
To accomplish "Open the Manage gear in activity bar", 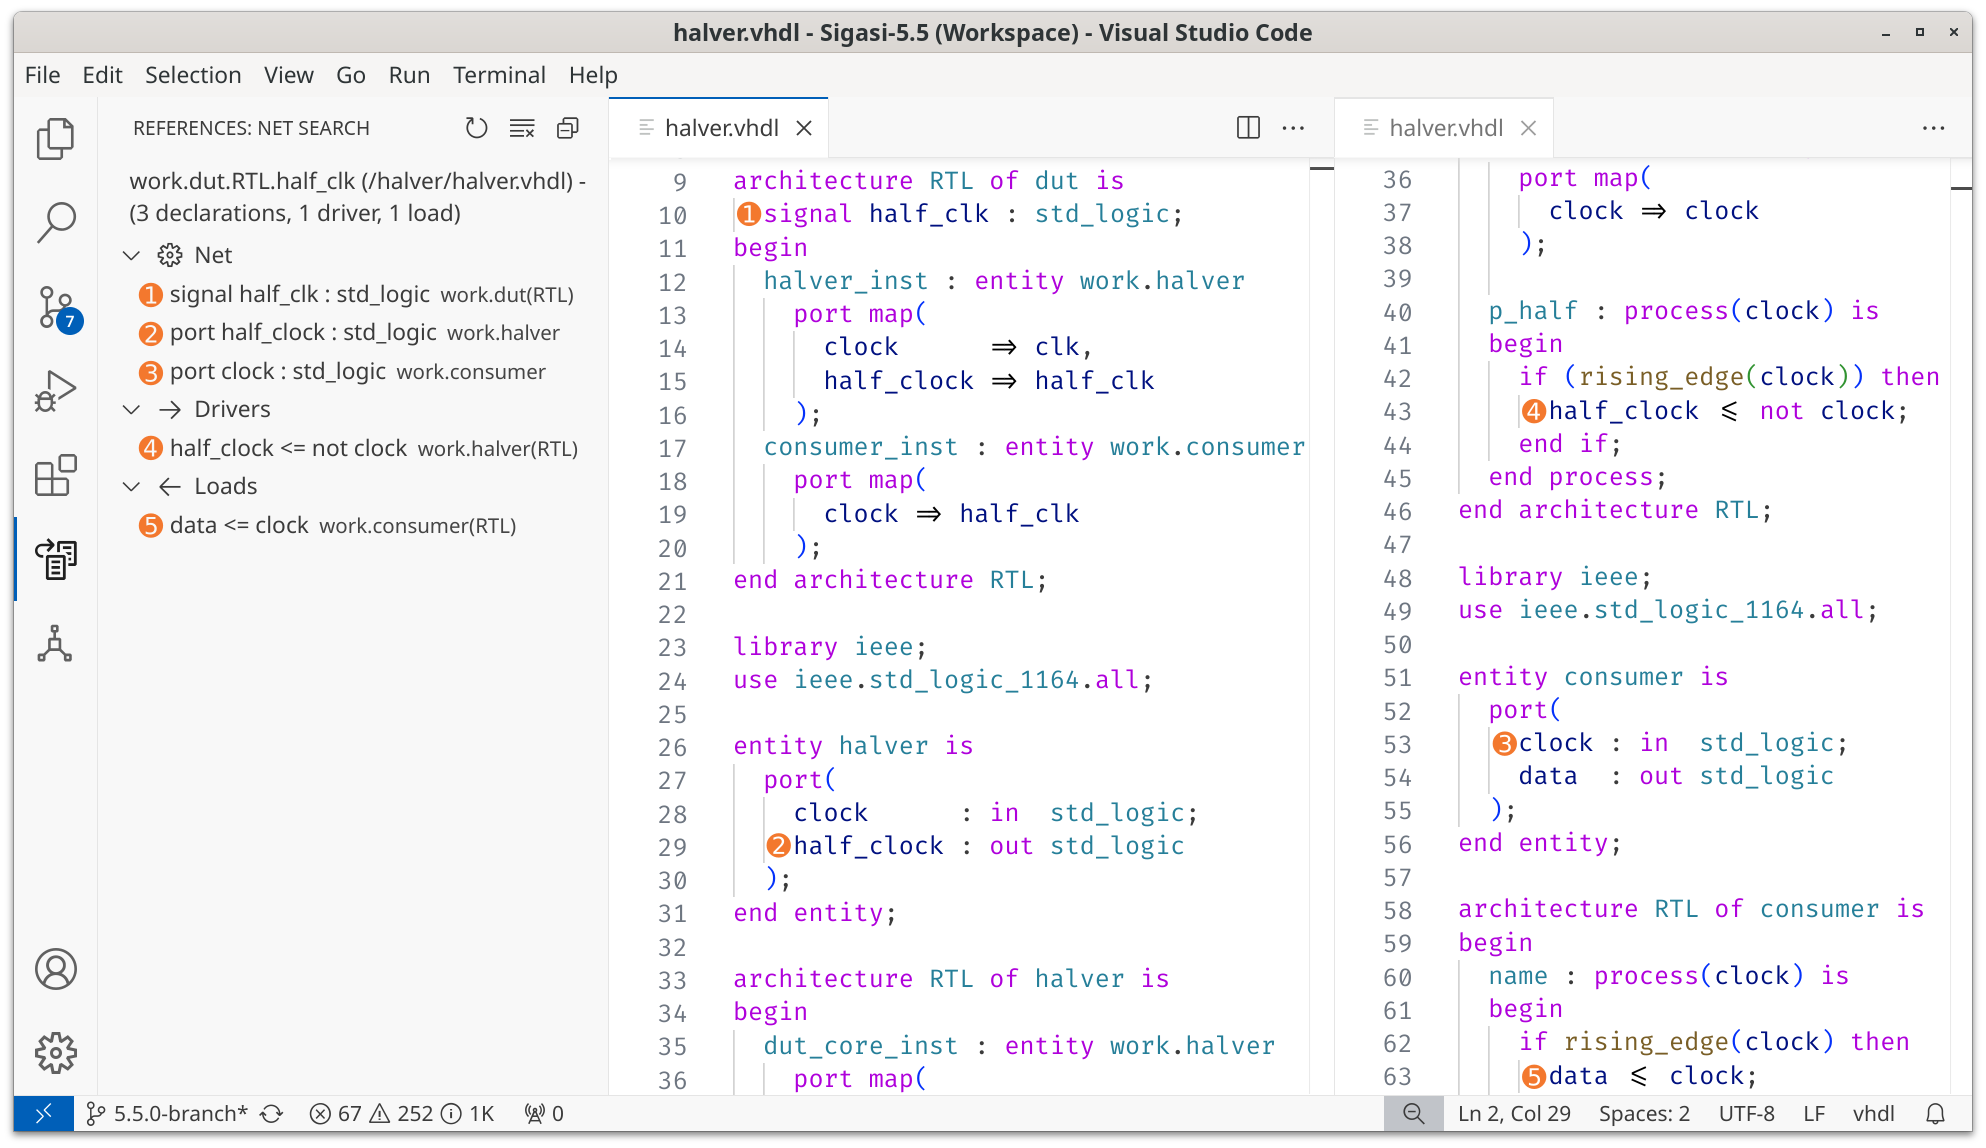I will 56,1053.
